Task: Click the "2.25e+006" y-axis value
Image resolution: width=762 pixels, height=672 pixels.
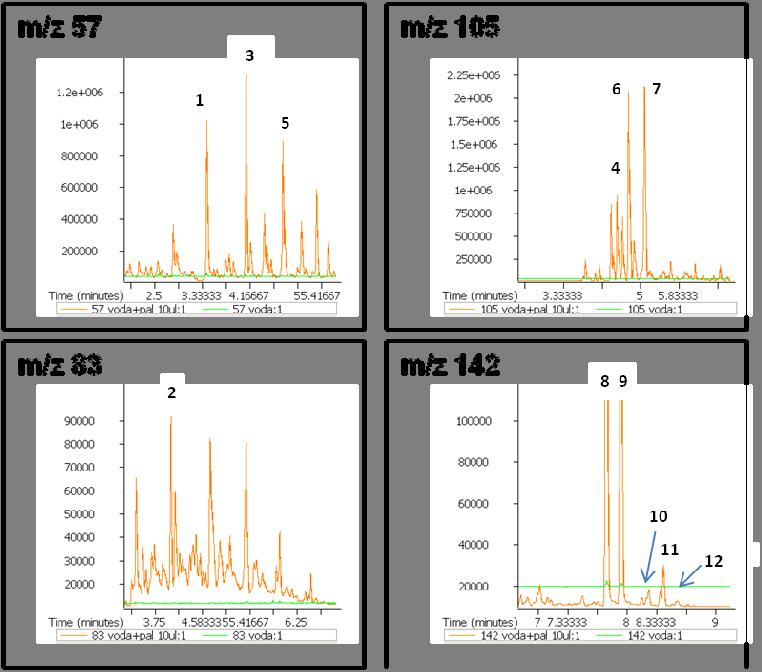Action: (474, 75)
